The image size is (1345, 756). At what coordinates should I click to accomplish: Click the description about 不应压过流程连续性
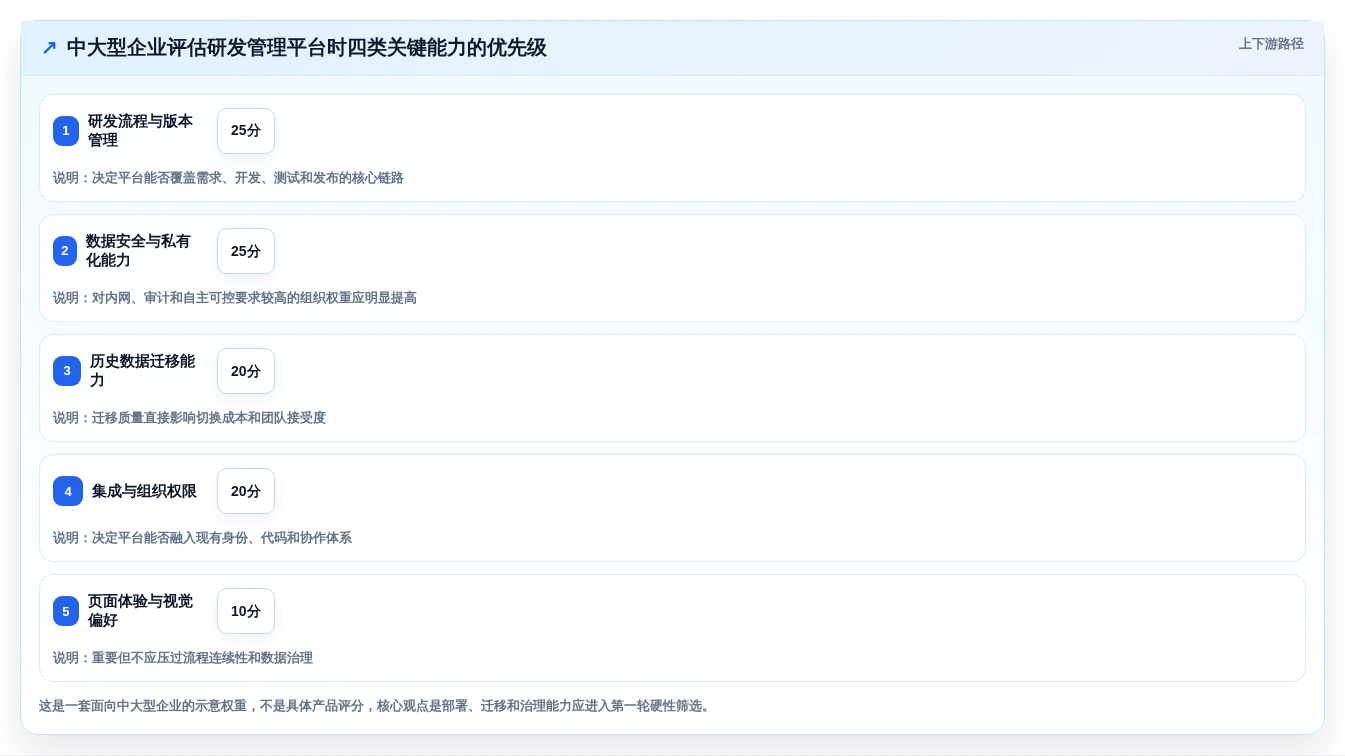tap(183, 658)
